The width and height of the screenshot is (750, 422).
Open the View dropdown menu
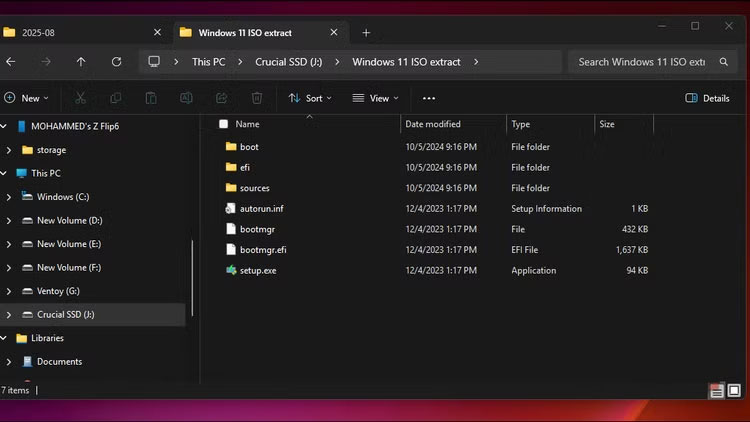point(375,98)
